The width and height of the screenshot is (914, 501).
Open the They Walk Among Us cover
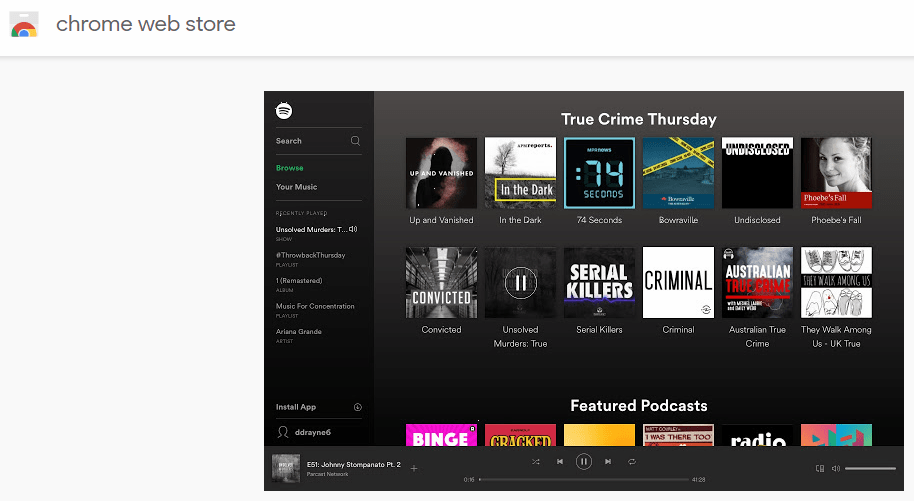point(836,282)
